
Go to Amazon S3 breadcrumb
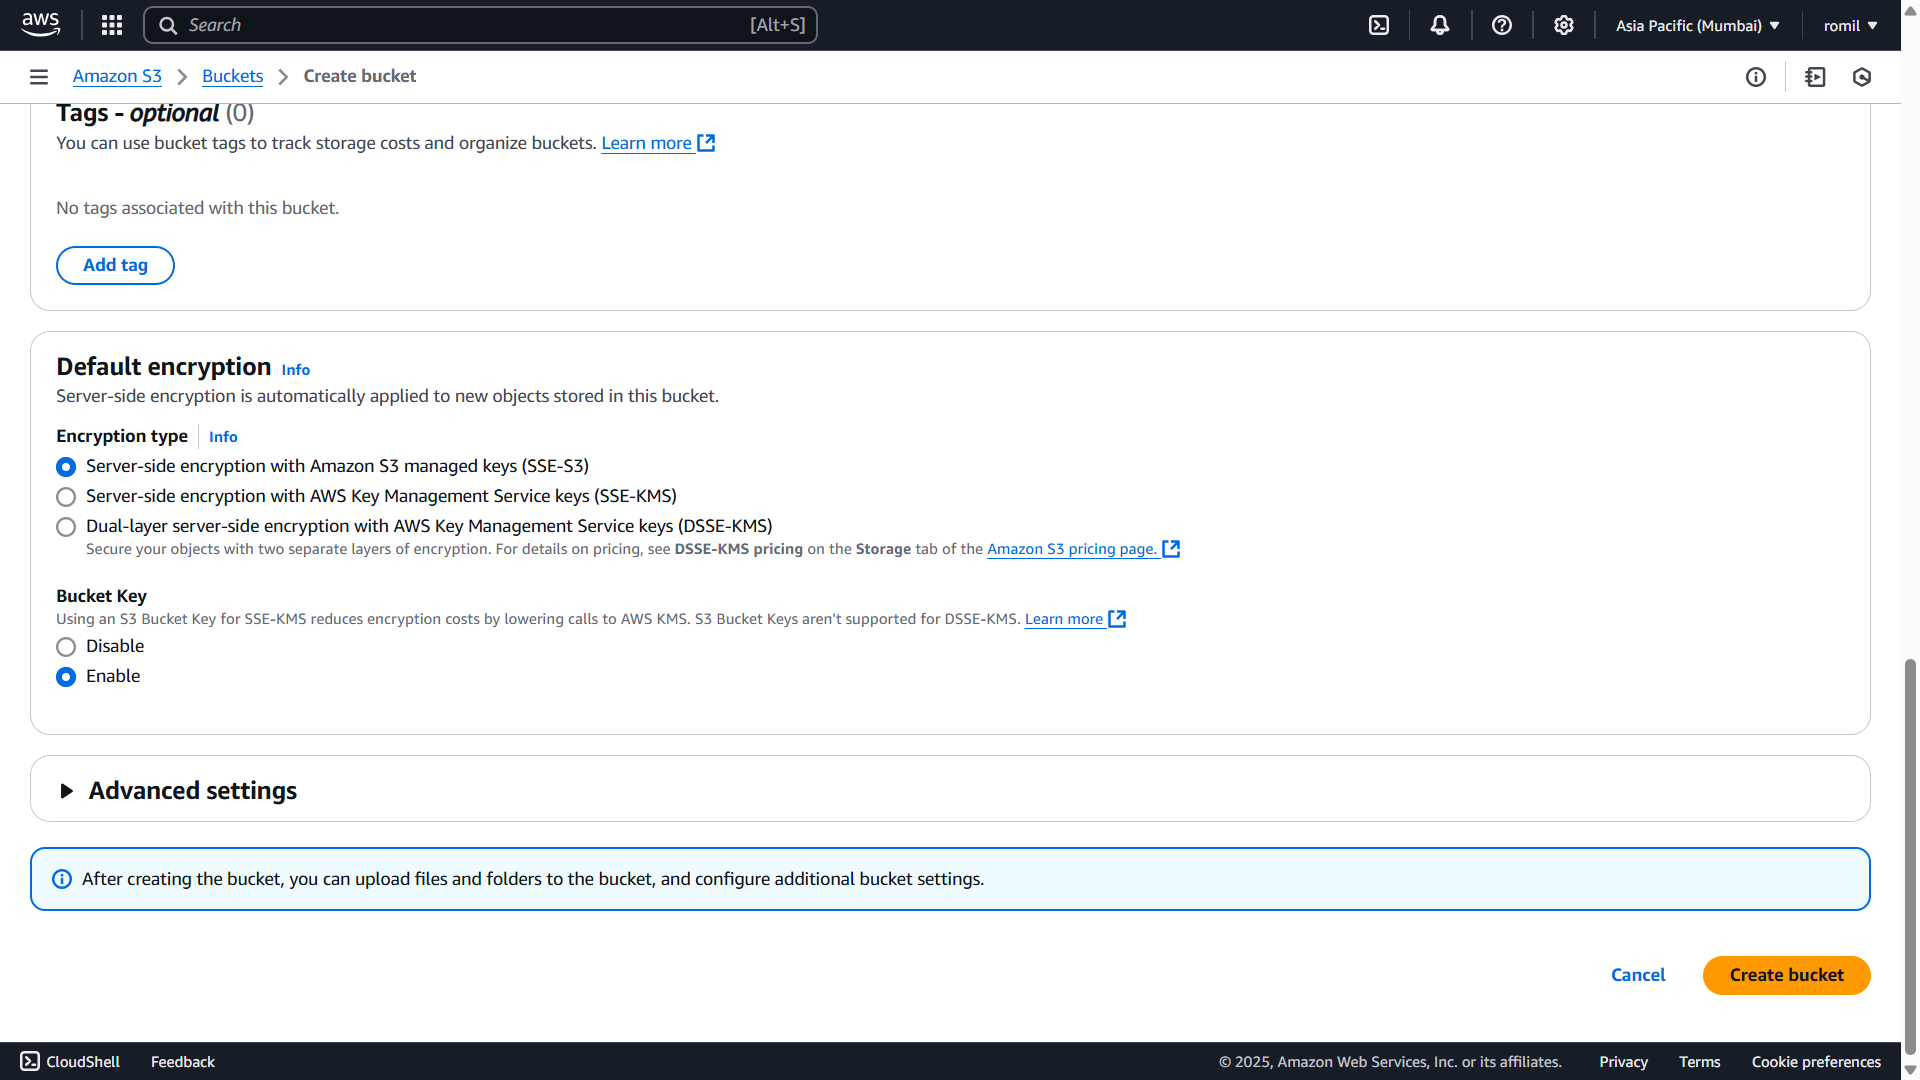(x=117, y=76)
